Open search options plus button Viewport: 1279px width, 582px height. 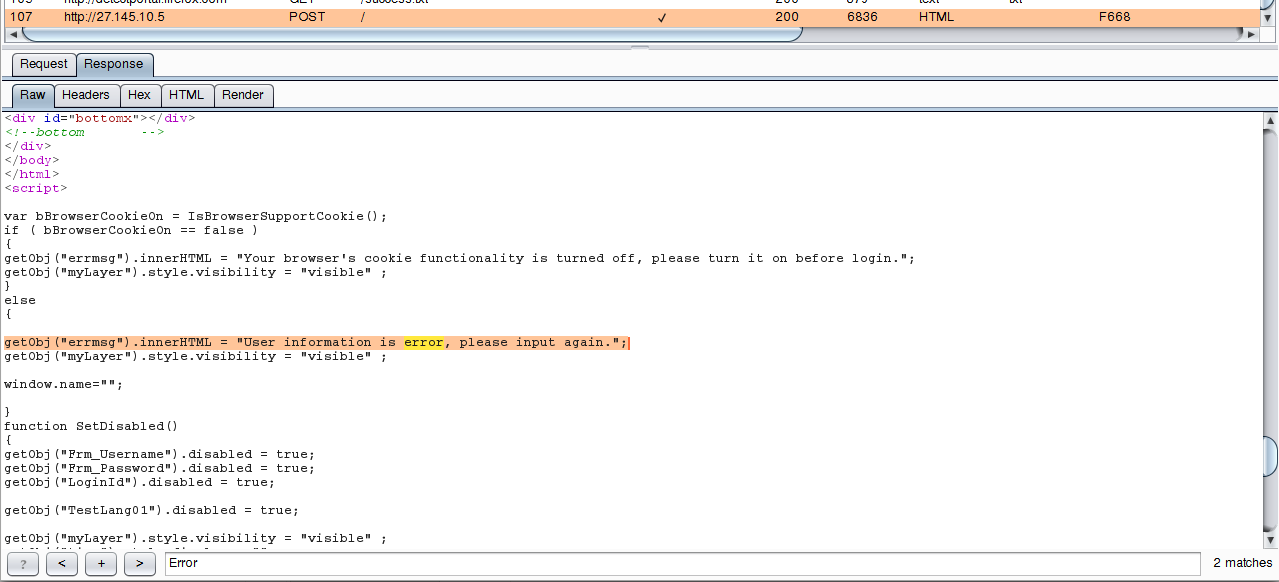tap(100, 564)
